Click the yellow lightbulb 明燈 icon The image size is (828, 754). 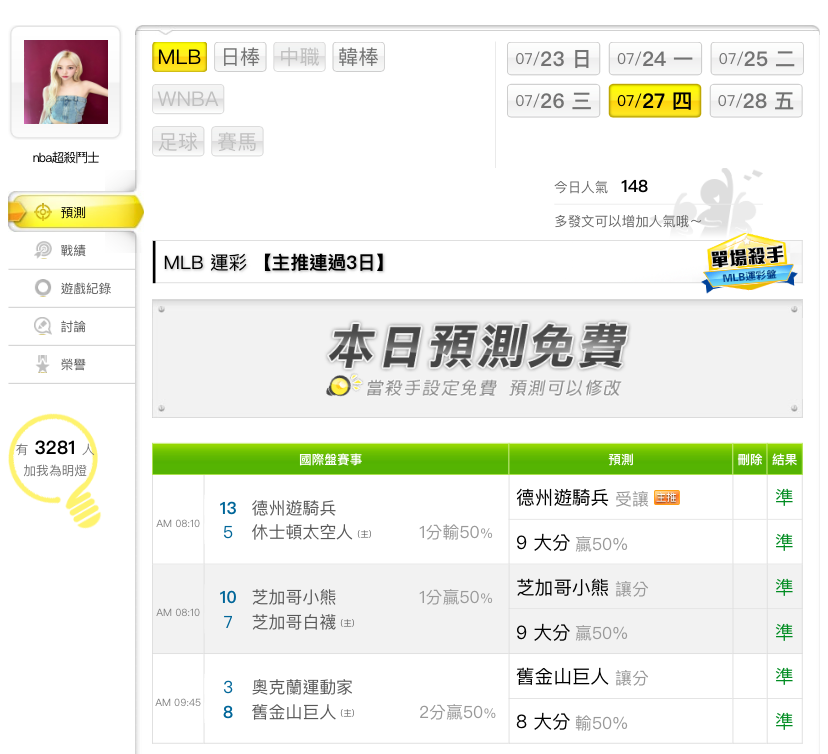55,470
